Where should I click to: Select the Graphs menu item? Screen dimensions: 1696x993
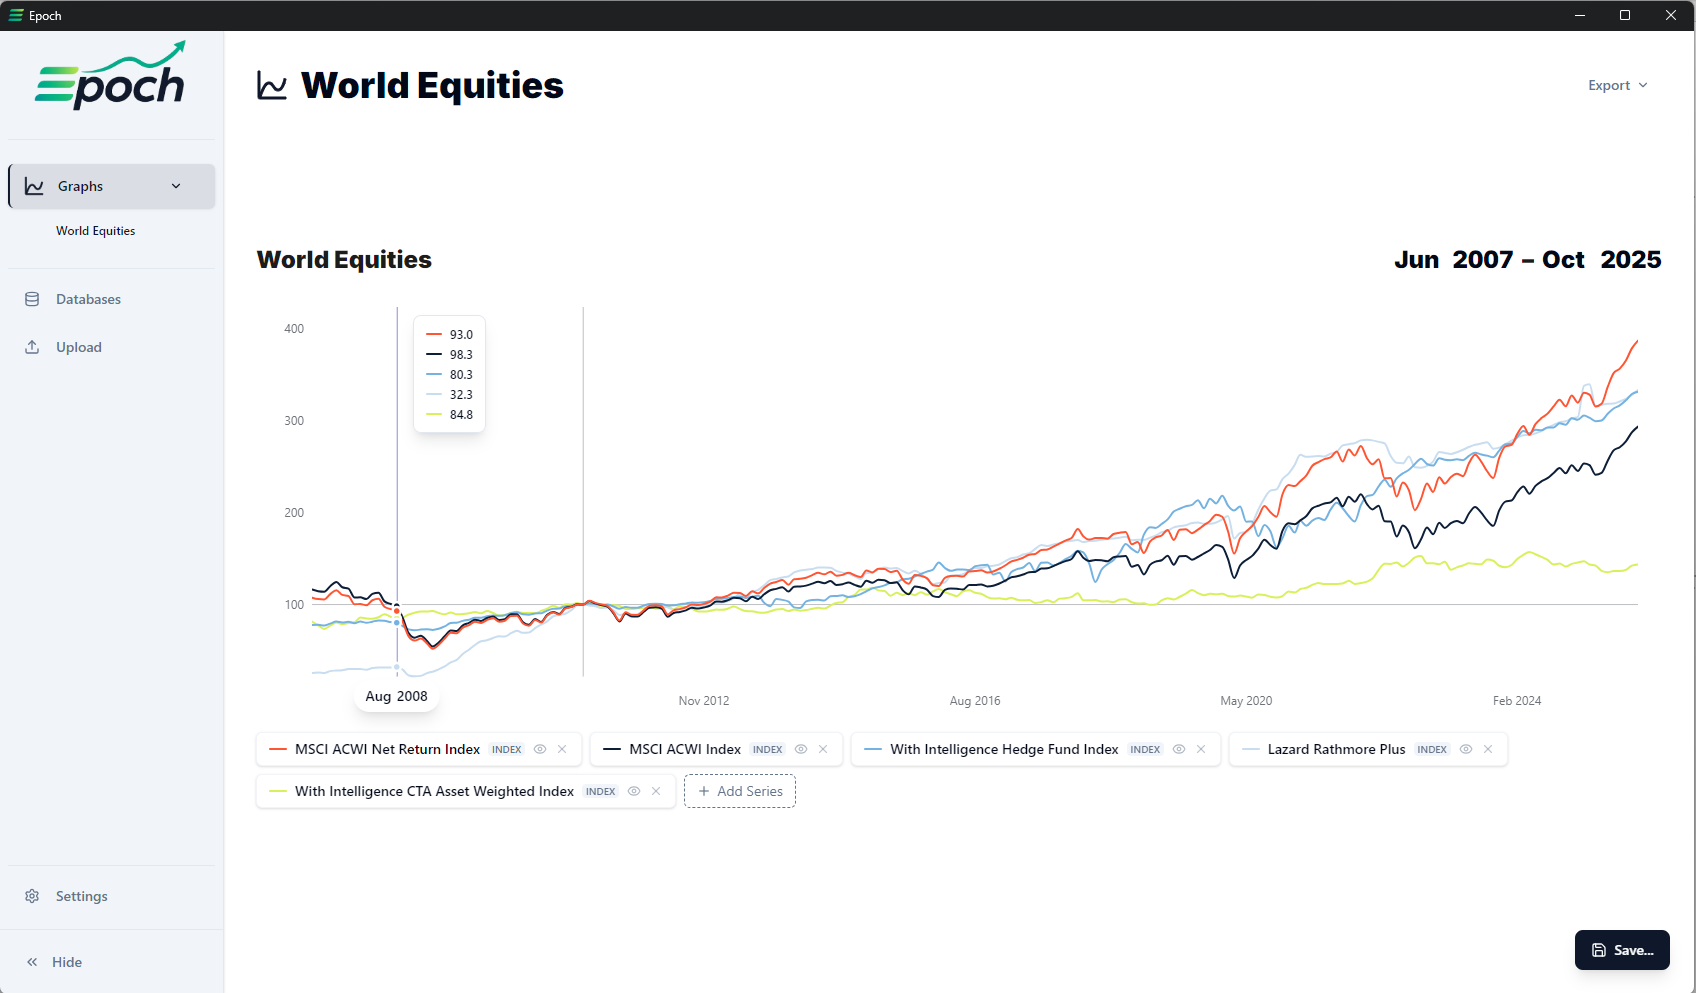click(112, 187)
